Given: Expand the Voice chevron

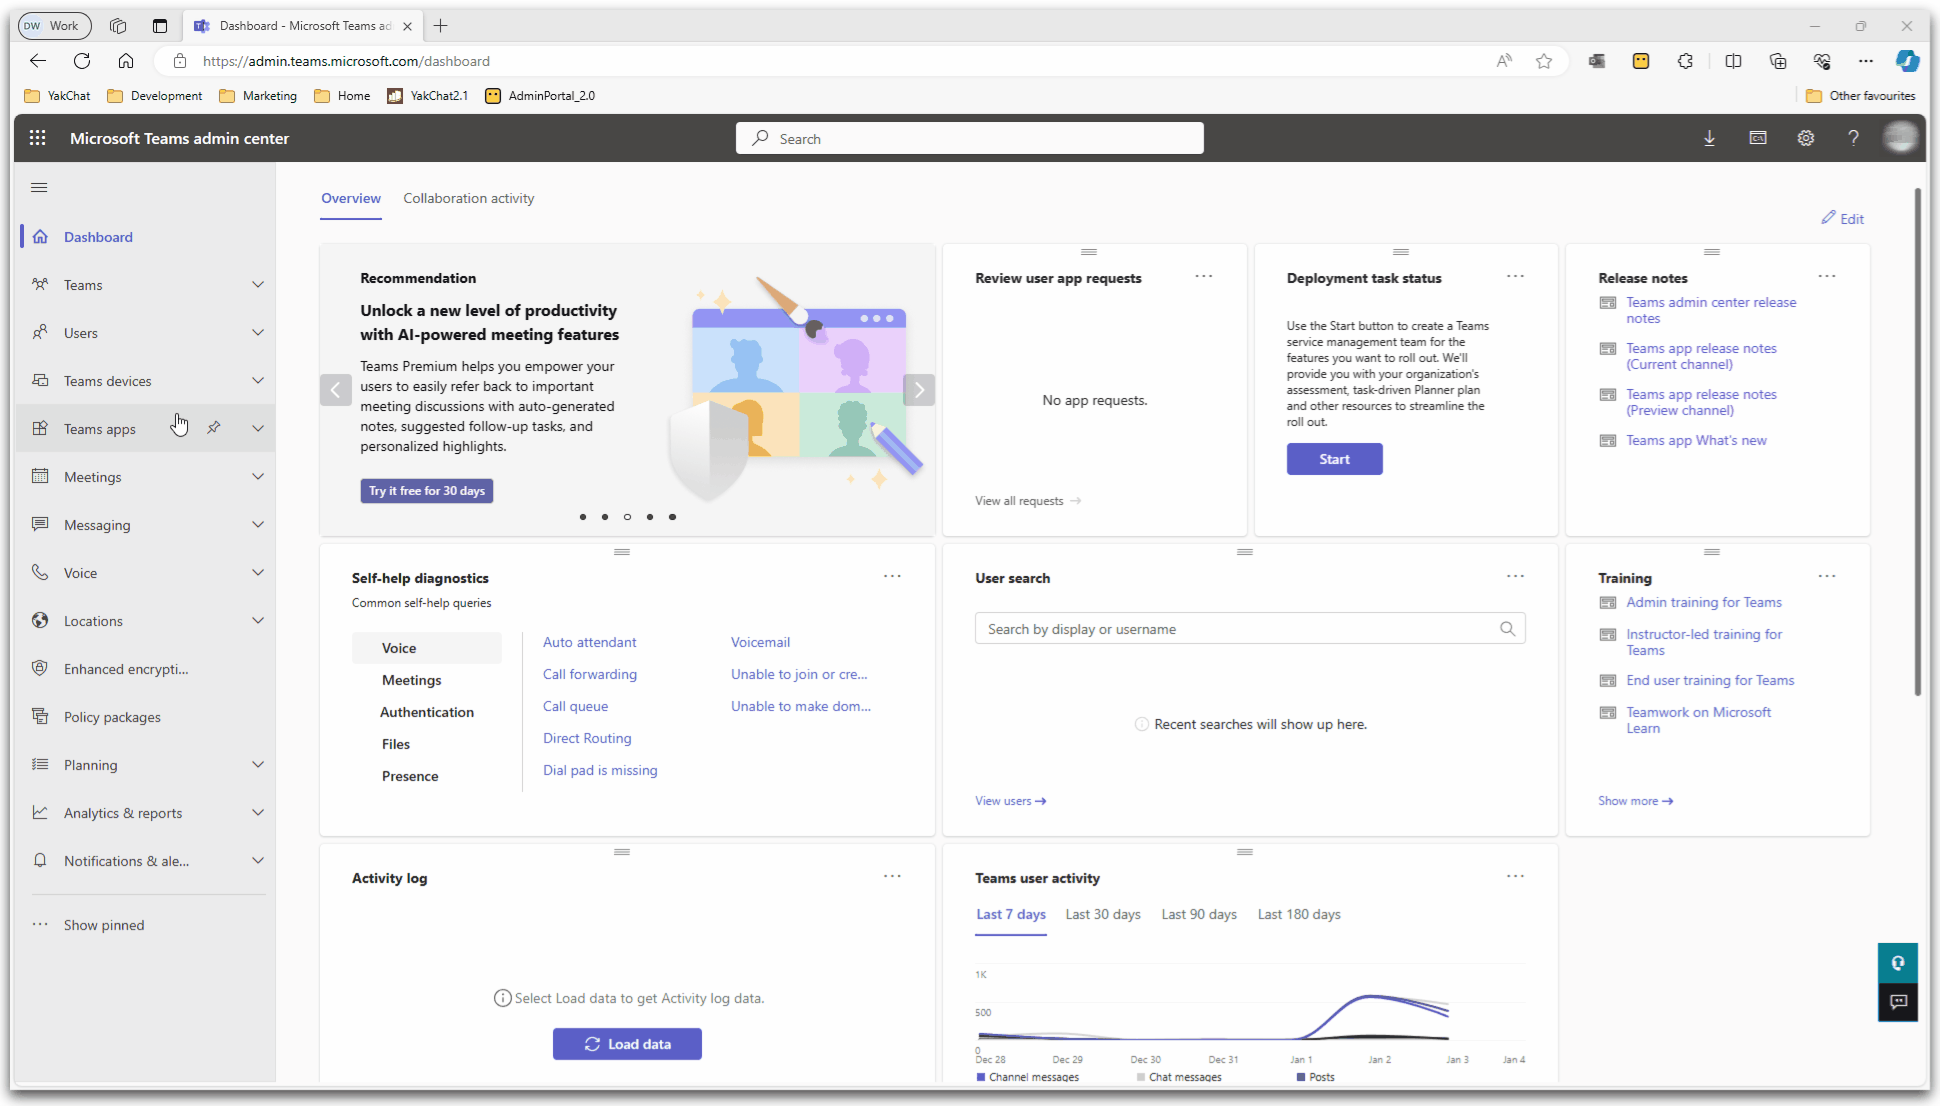Looking at the screenshot, I should (258, 572).
